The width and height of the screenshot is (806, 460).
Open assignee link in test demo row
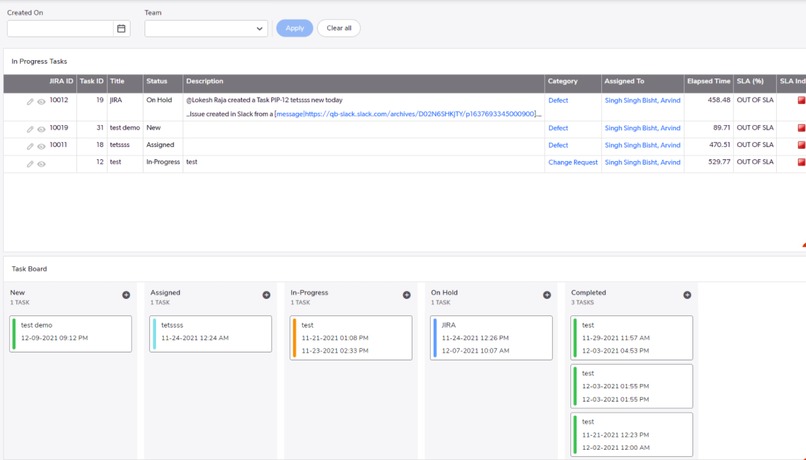643,128
